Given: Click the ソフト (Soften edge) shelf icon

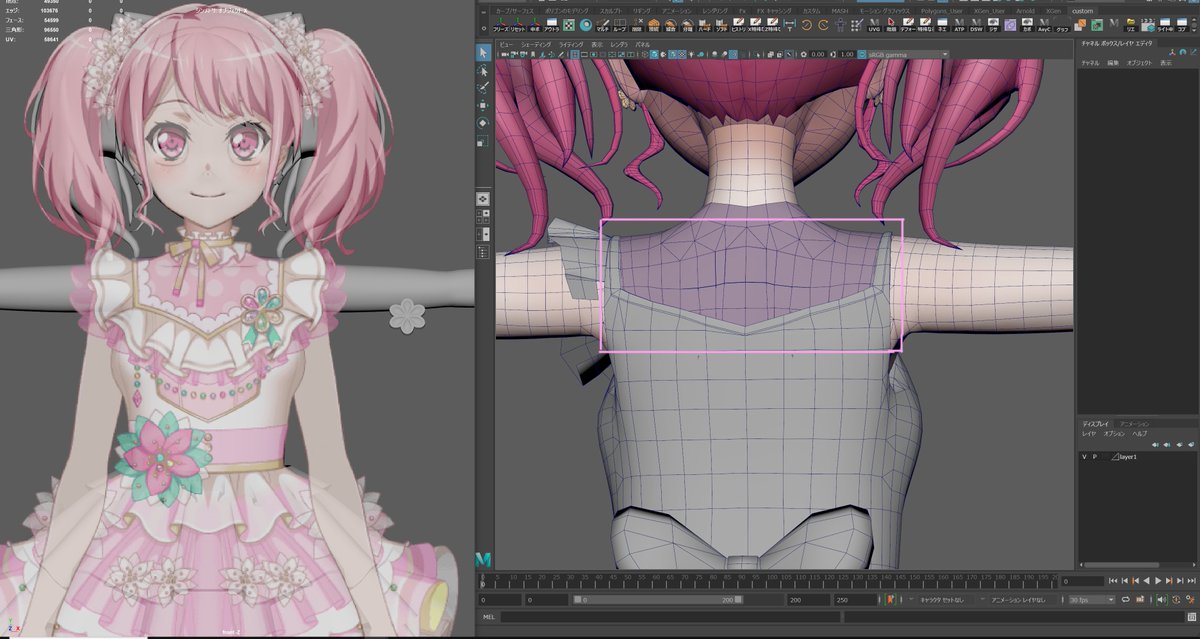Looking at the screenshot, I should coord(720,25).
